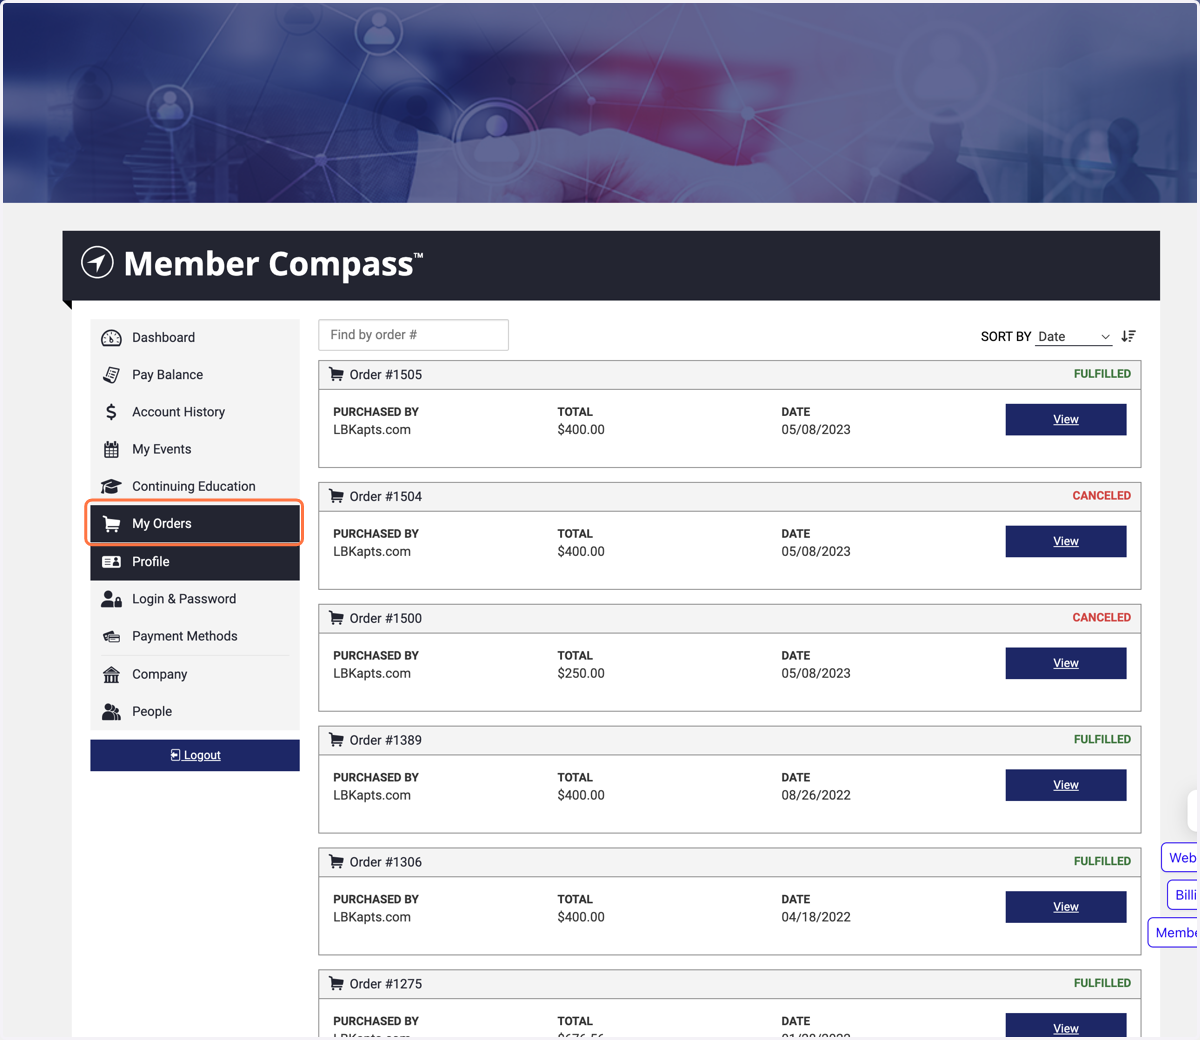The width and height of the screenshot is (1200, 1040).
Task: View Order #1306 details
Action: tap(1066, 908)
